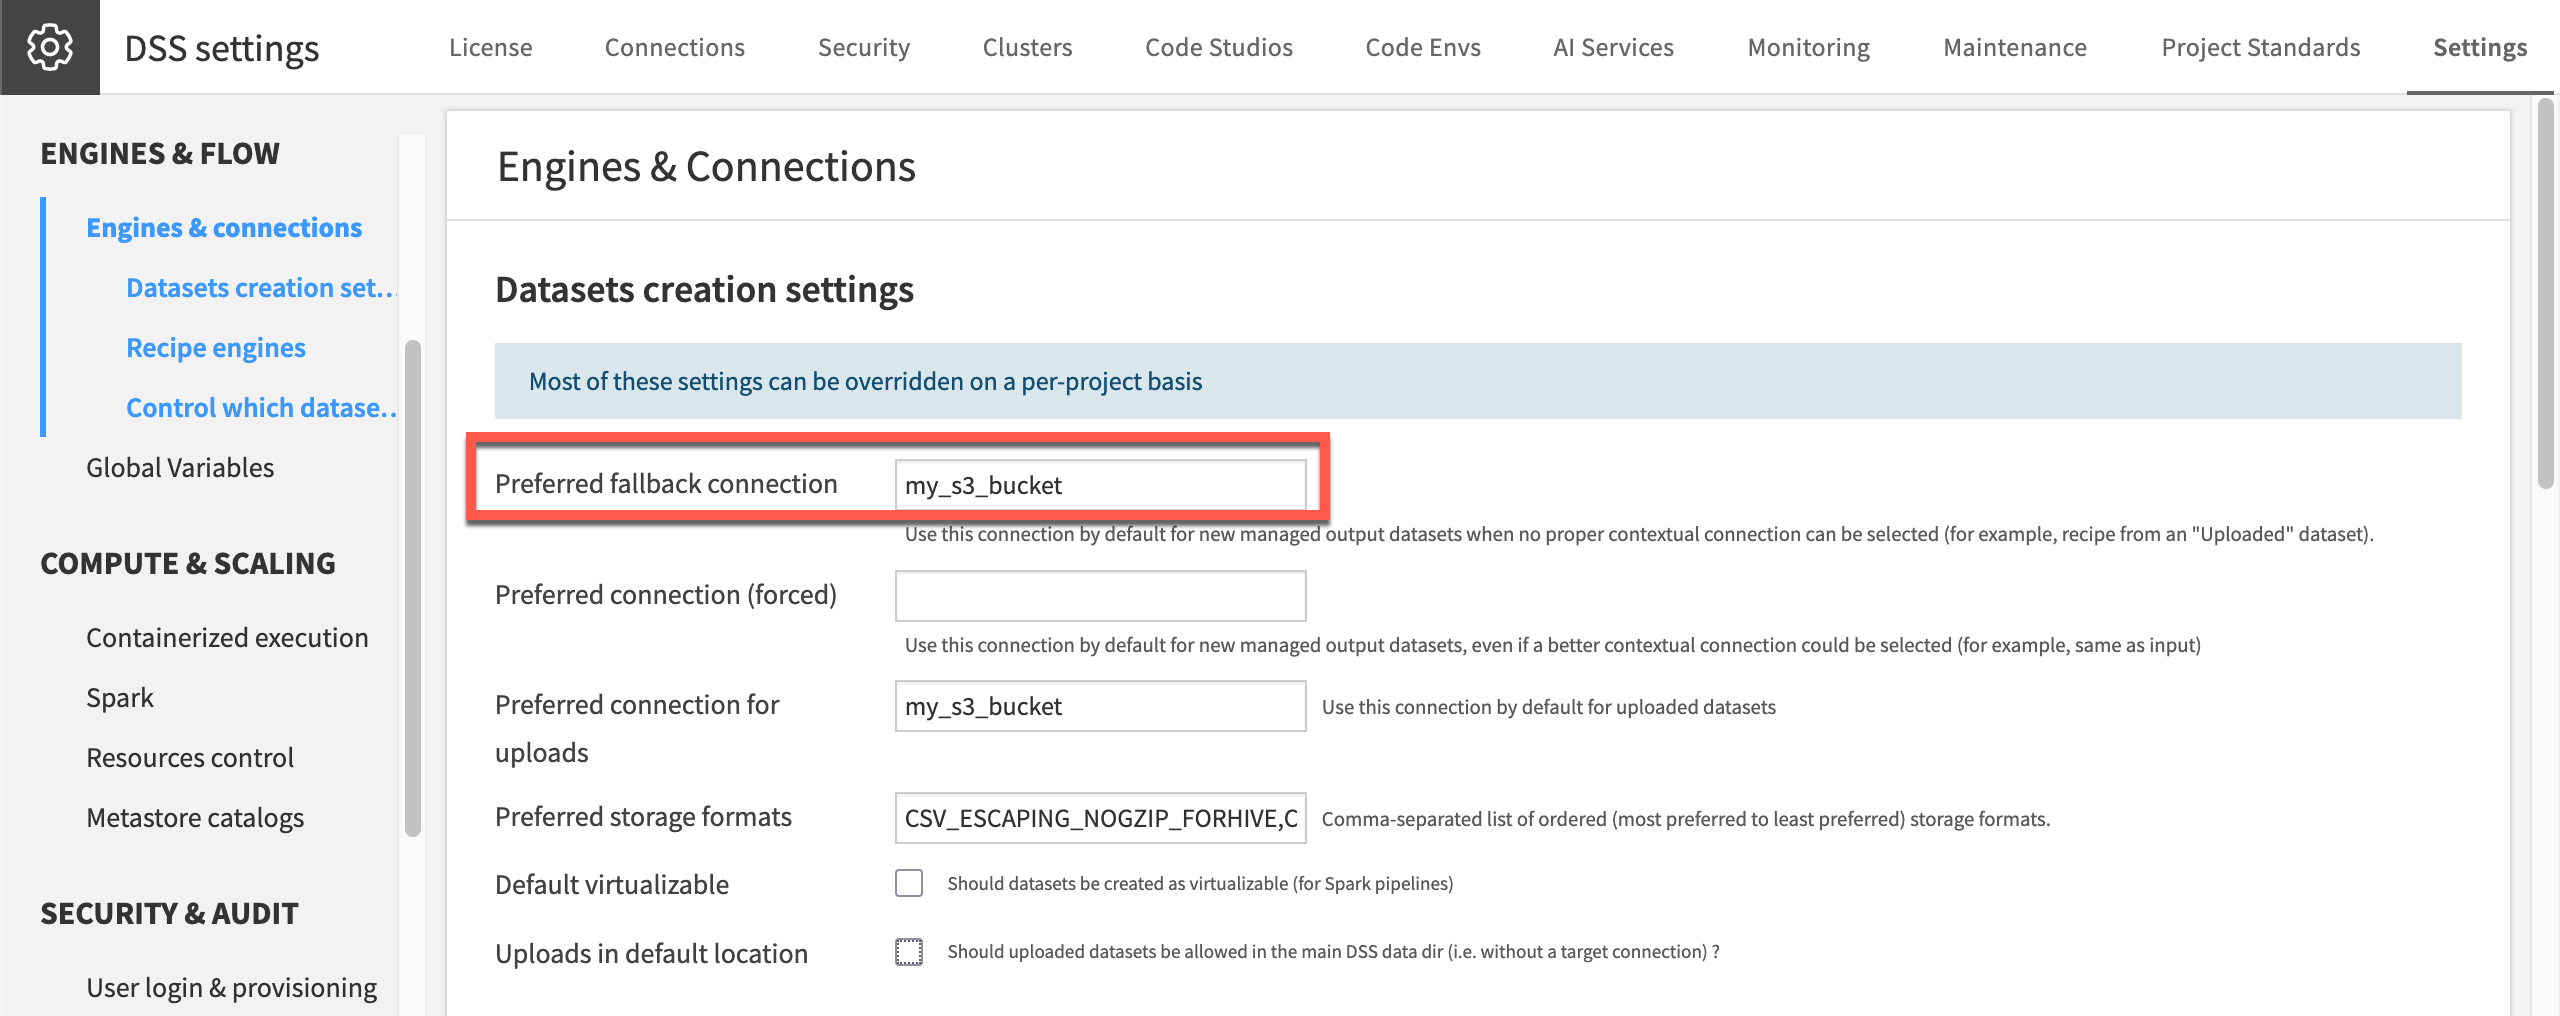Image resolution: width=2560 pixels, height=1016 pixels.
Task: Click the ENGINES & FLOW section header
Action: point(160,154)
